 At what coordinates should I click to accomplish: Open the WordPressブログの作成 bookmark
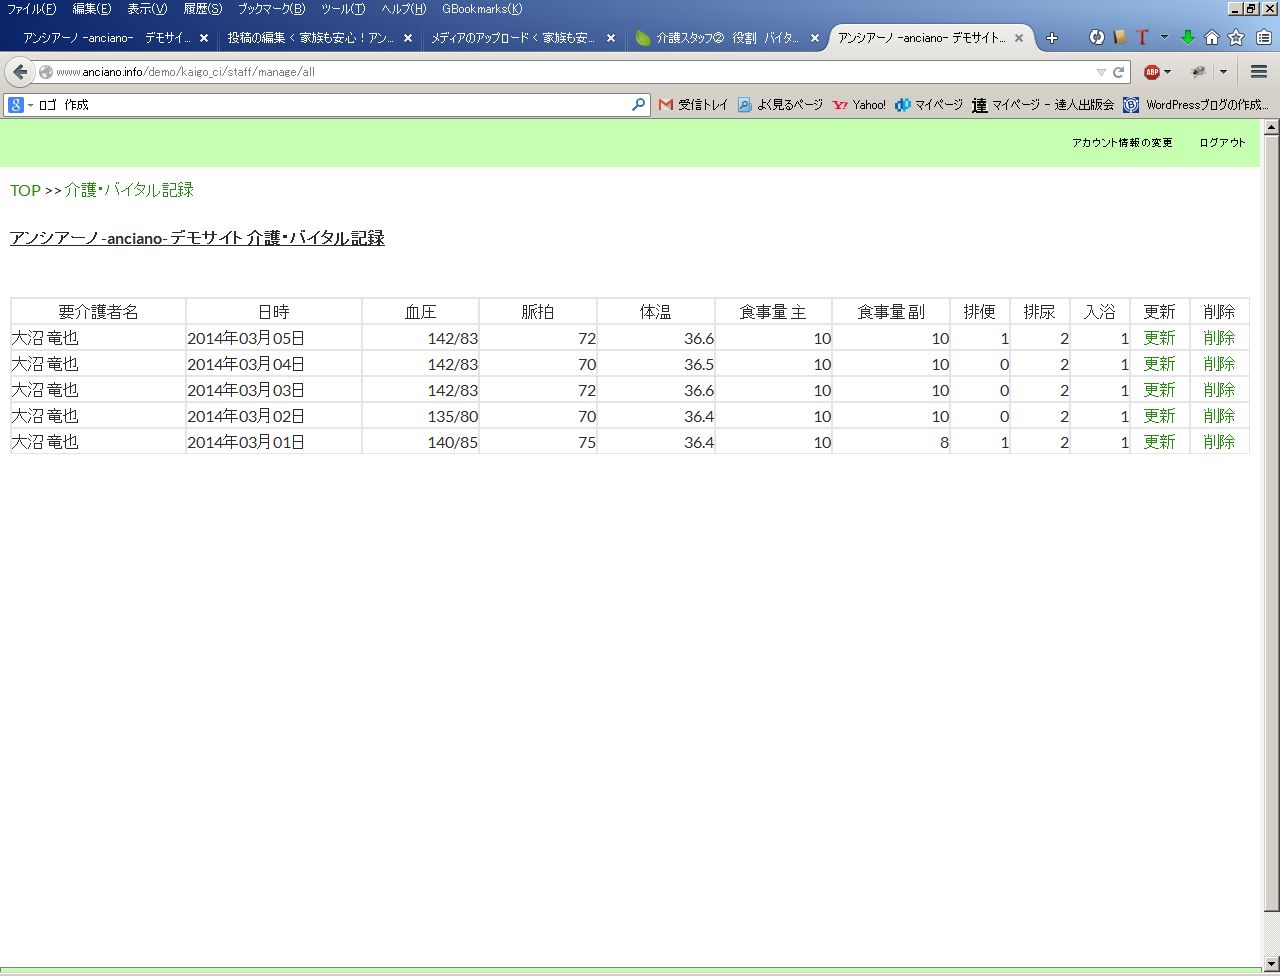[x=1196, y=105]
